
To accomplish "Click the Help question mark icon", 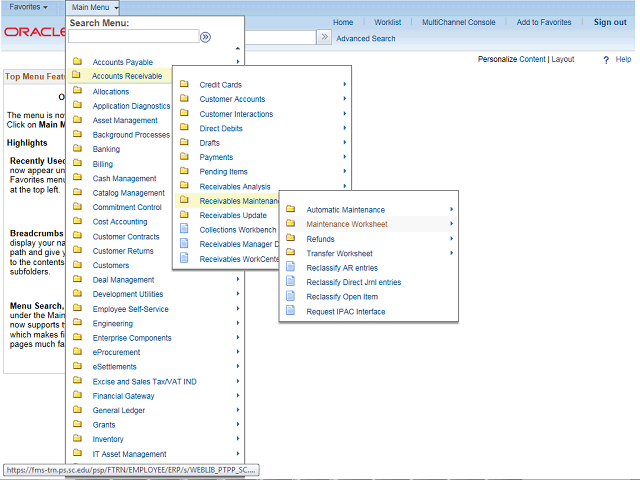I will 606,60.
